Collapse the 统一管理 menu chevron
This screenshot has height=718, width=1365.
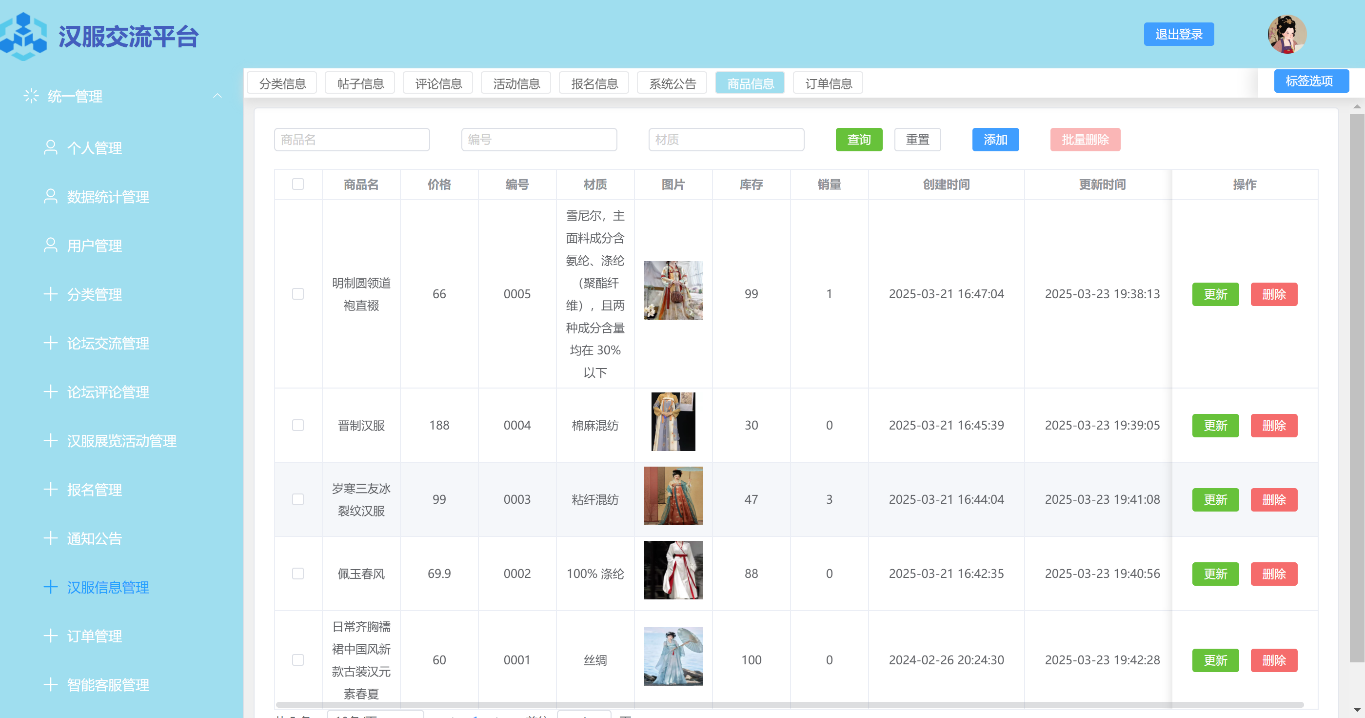[x=217, y=96]
